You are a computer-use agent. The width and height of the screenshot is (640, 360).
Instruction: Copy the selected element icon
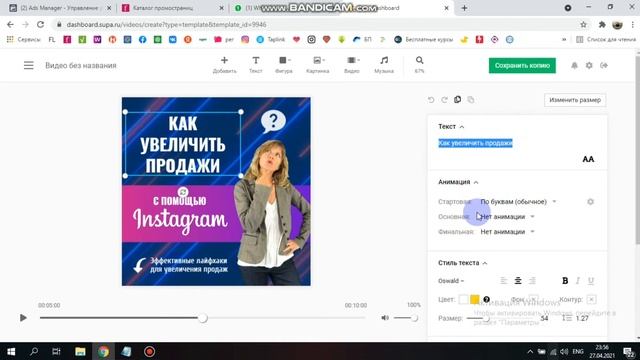coord(458,100)
